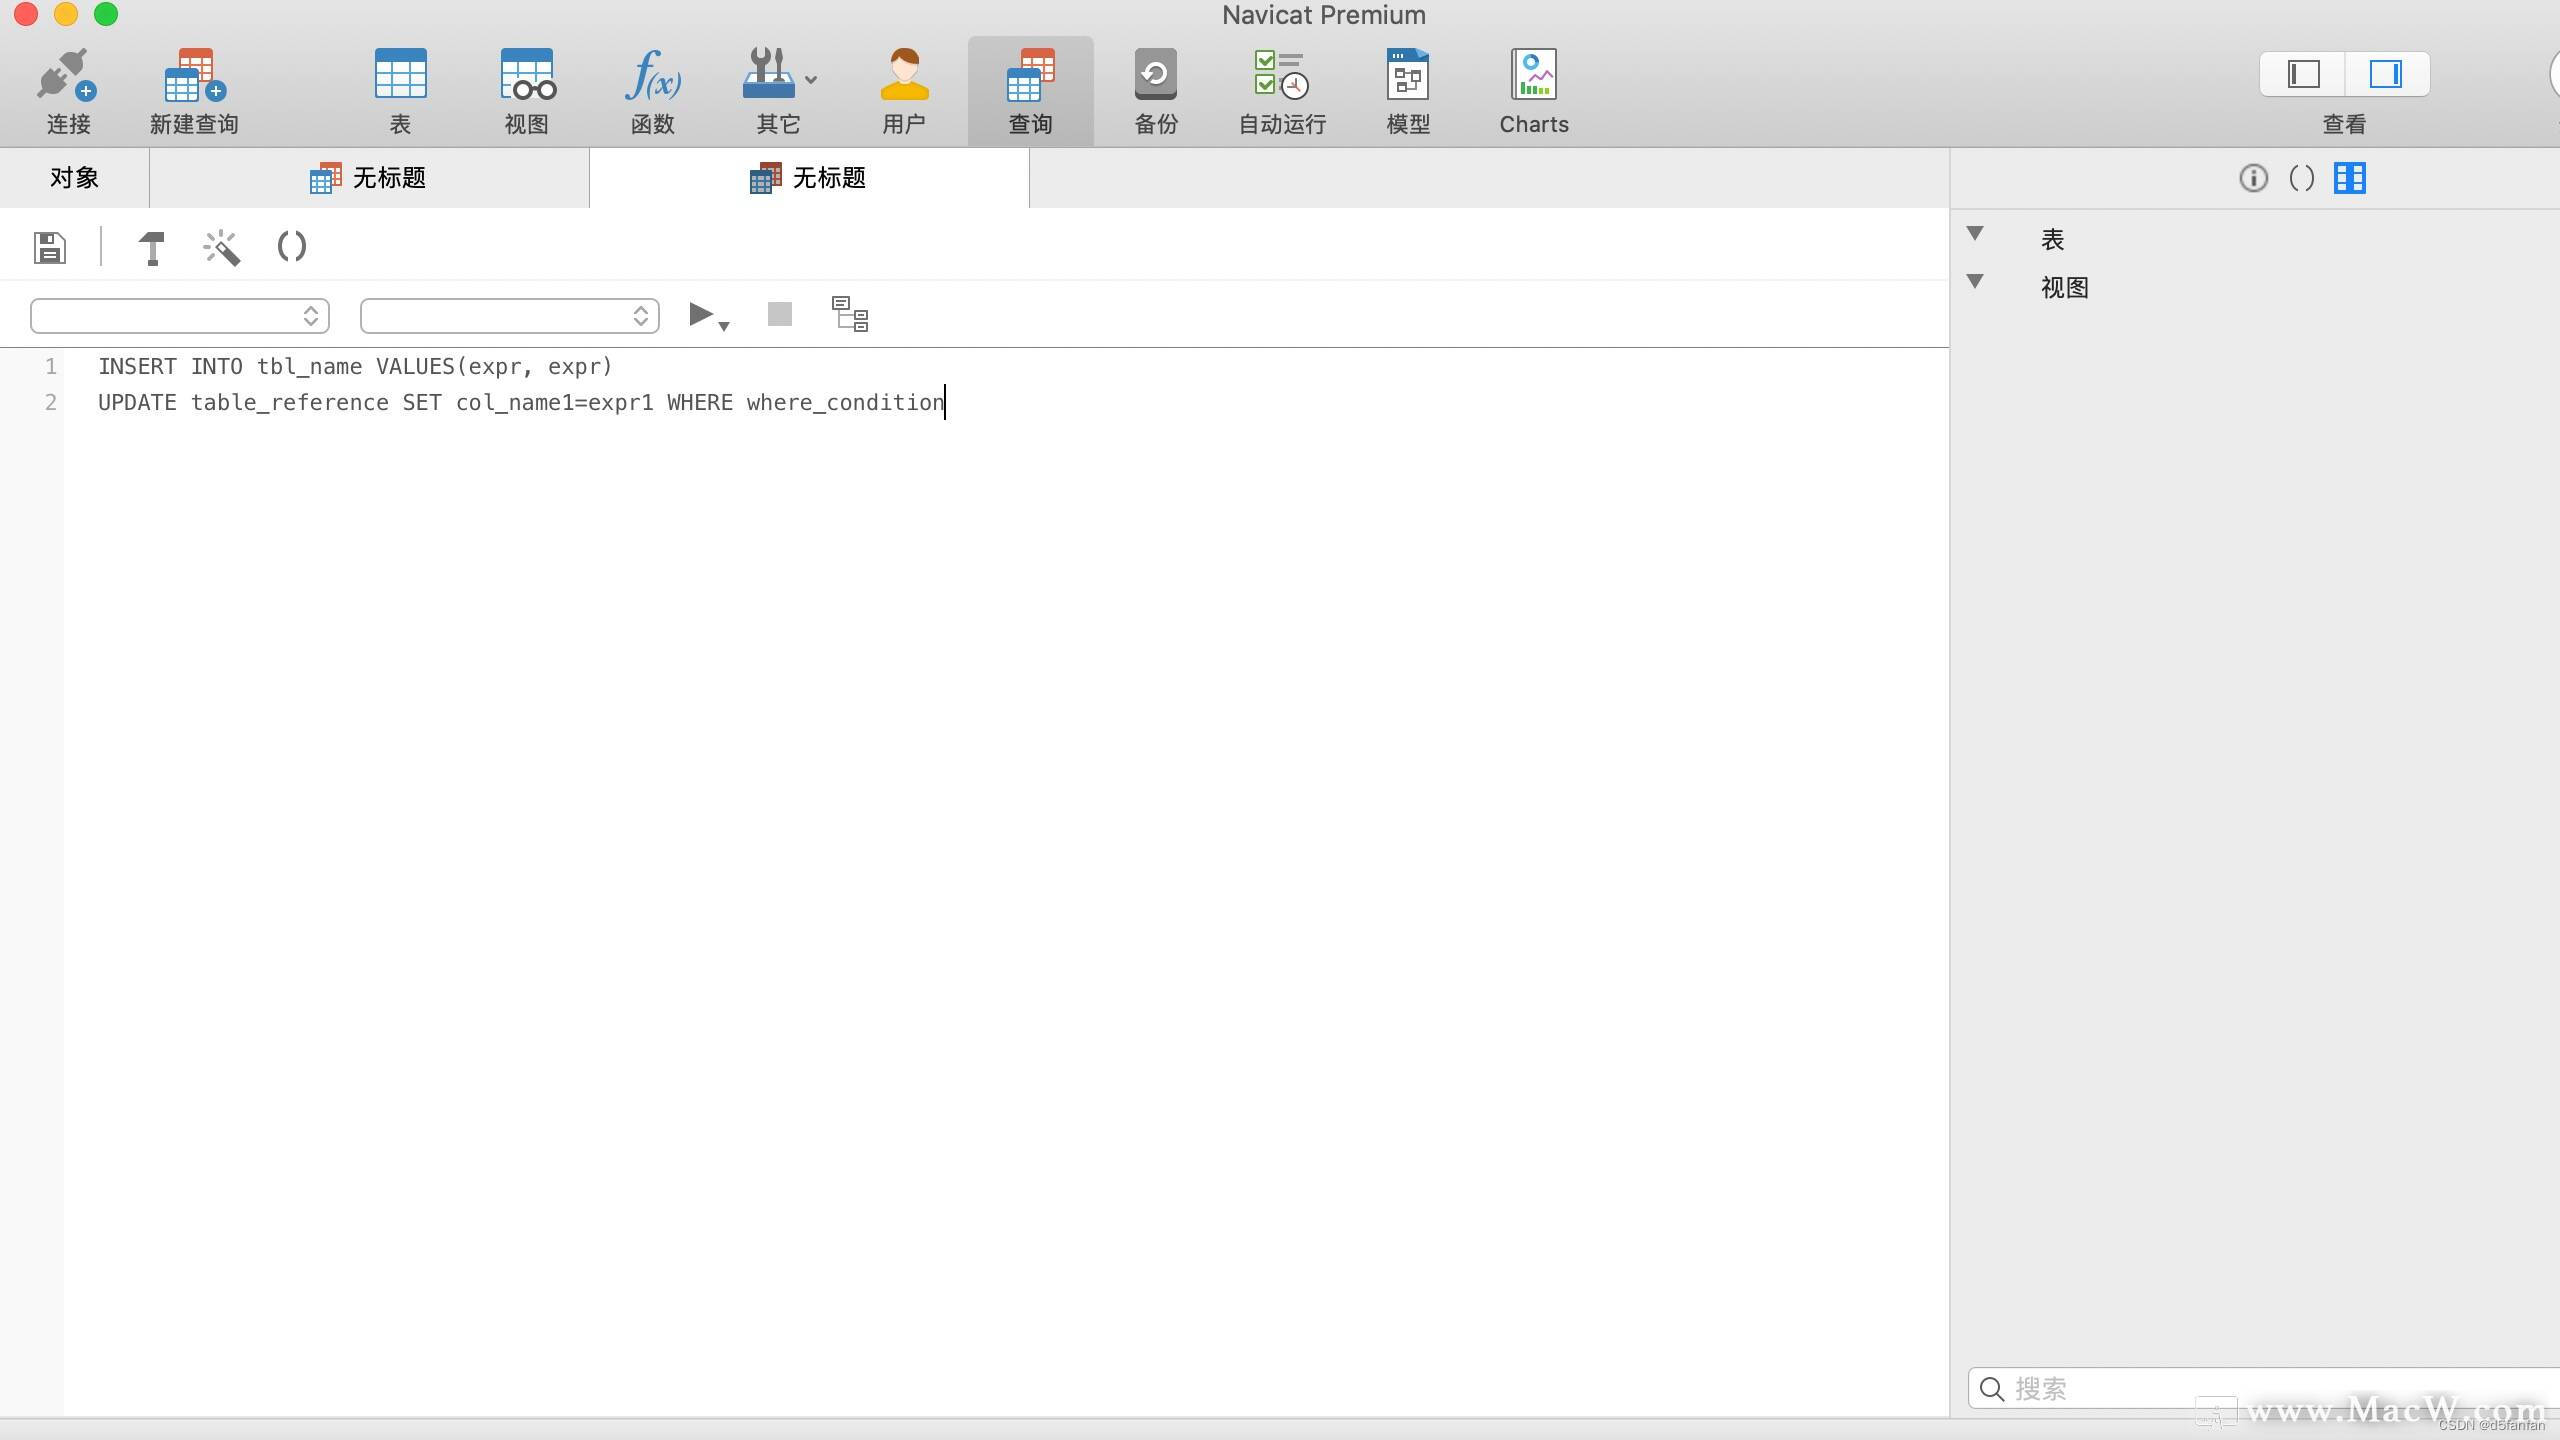This screenshot has height=1440, width=2560.
Task: Click the 搜索 search field
Action: [x=2264, y=1389]
